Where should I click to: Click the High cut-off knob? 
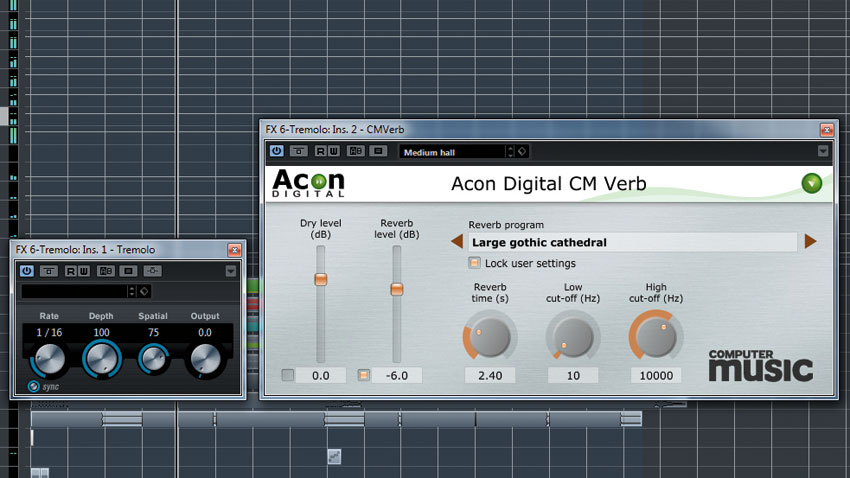click(x=656, y=336)
